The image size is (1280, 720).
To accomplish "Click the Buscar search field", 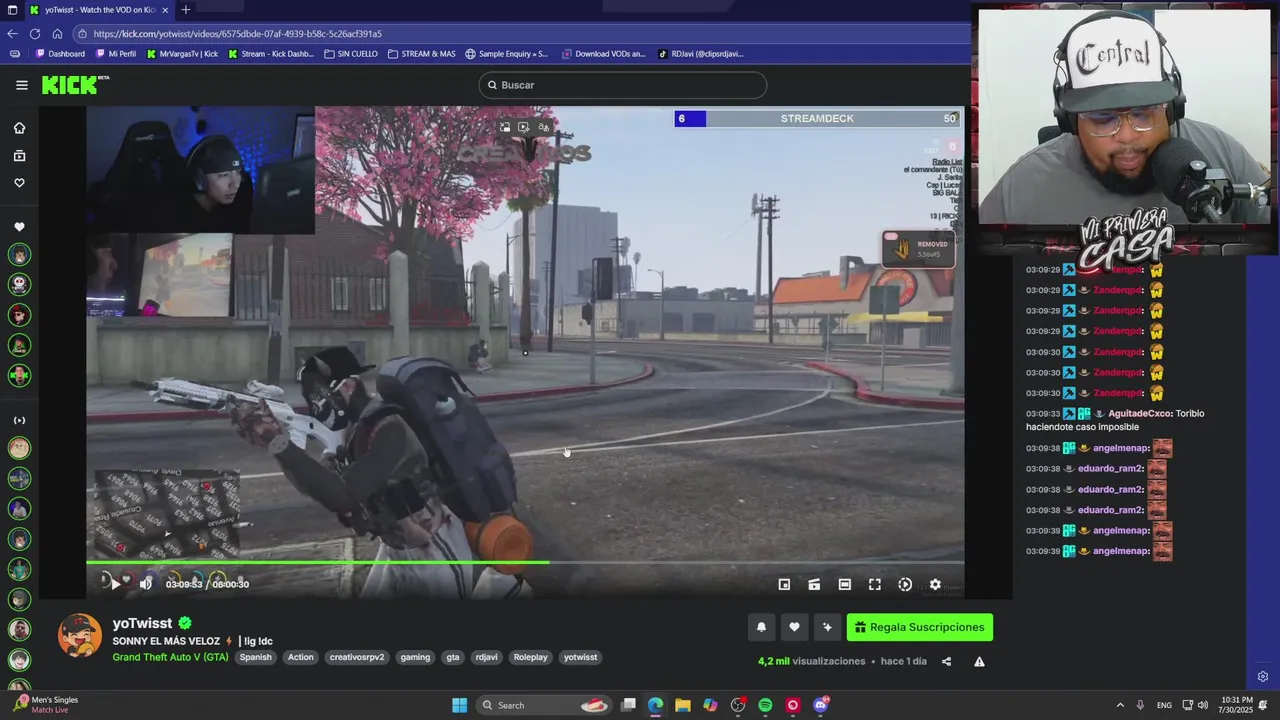I will (622, 85).
